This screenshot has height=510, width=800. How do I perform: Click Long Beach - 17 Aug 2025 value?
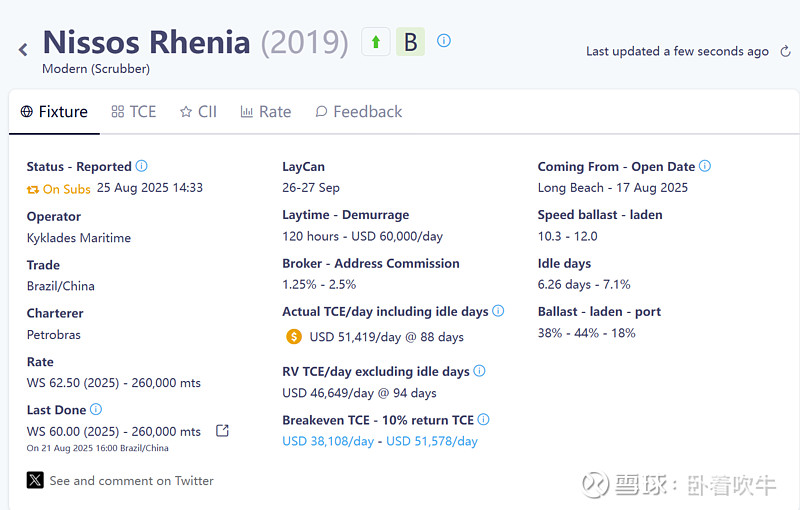pos(613,188)
